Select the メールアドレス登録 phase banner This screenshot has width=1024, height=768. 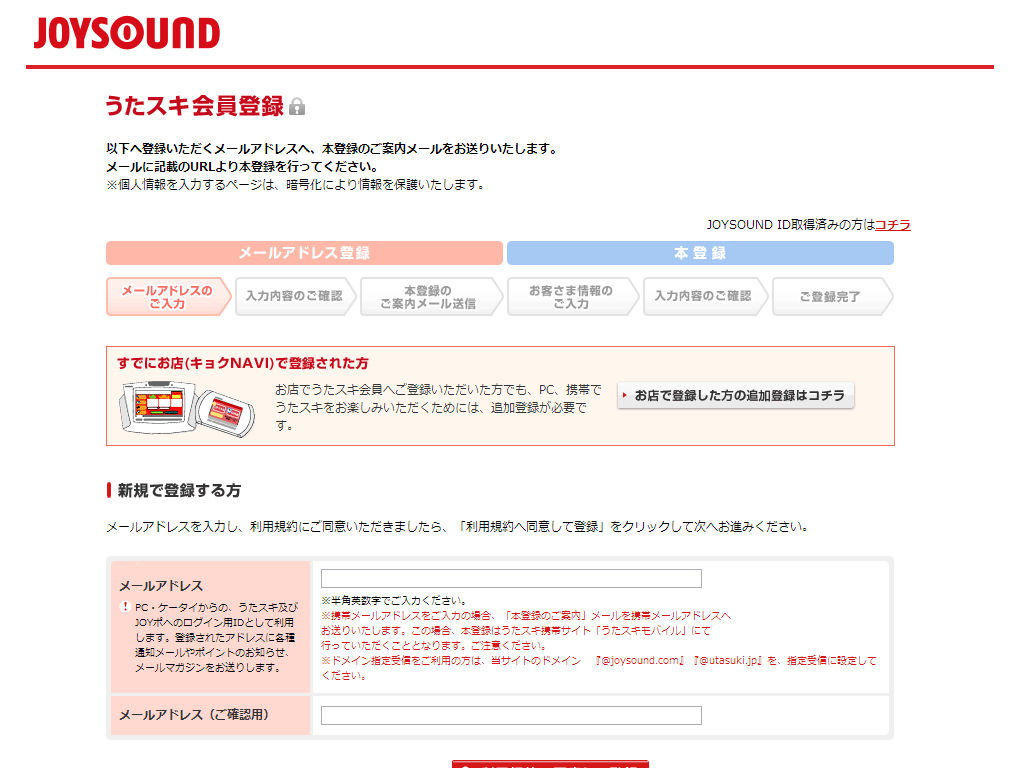304,253
